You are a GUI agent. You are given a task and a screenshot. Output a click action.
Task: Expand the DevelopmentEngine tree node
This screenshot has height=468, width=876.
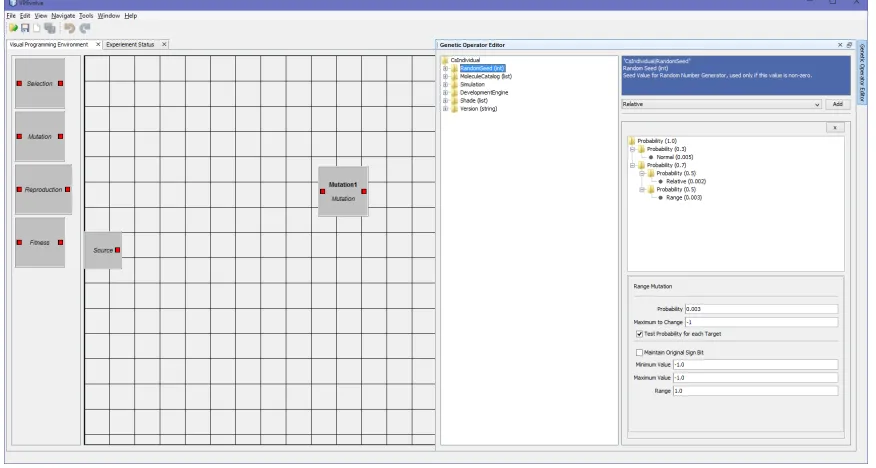pos(445,93)
